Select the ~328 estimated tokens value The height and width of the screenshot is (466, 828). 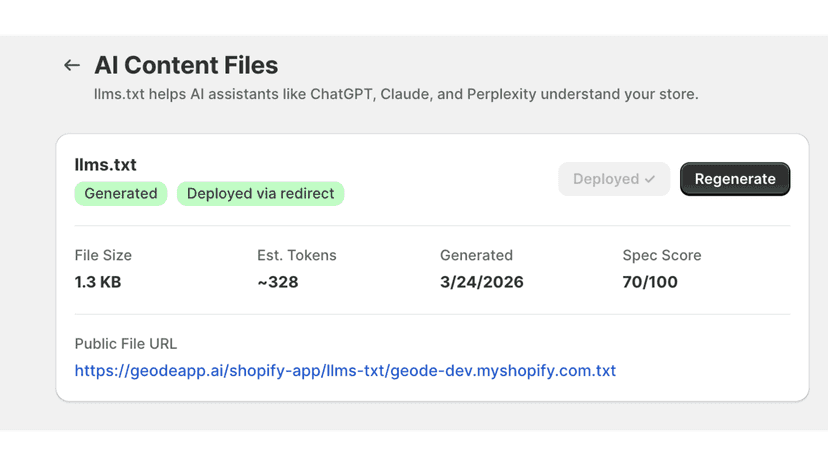tap(278, 282)
